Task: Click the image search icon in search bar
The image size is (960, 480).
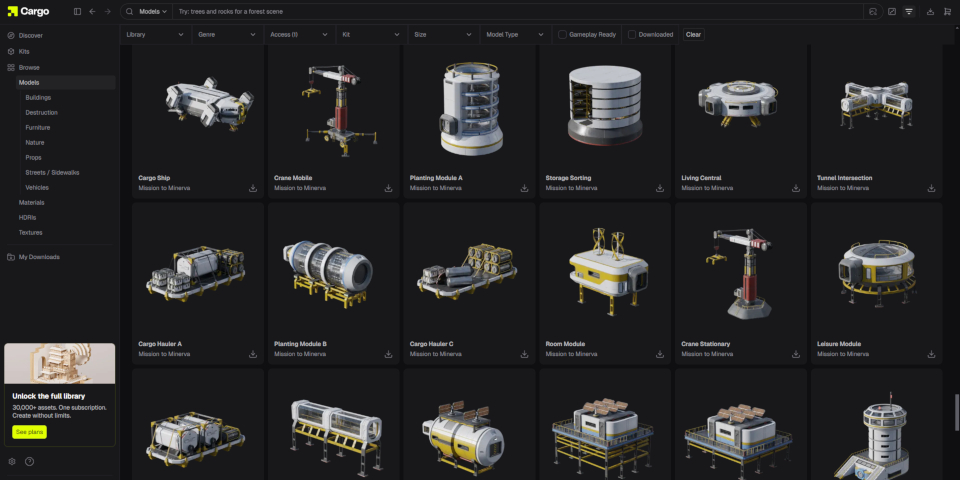Action: [873, 12]
